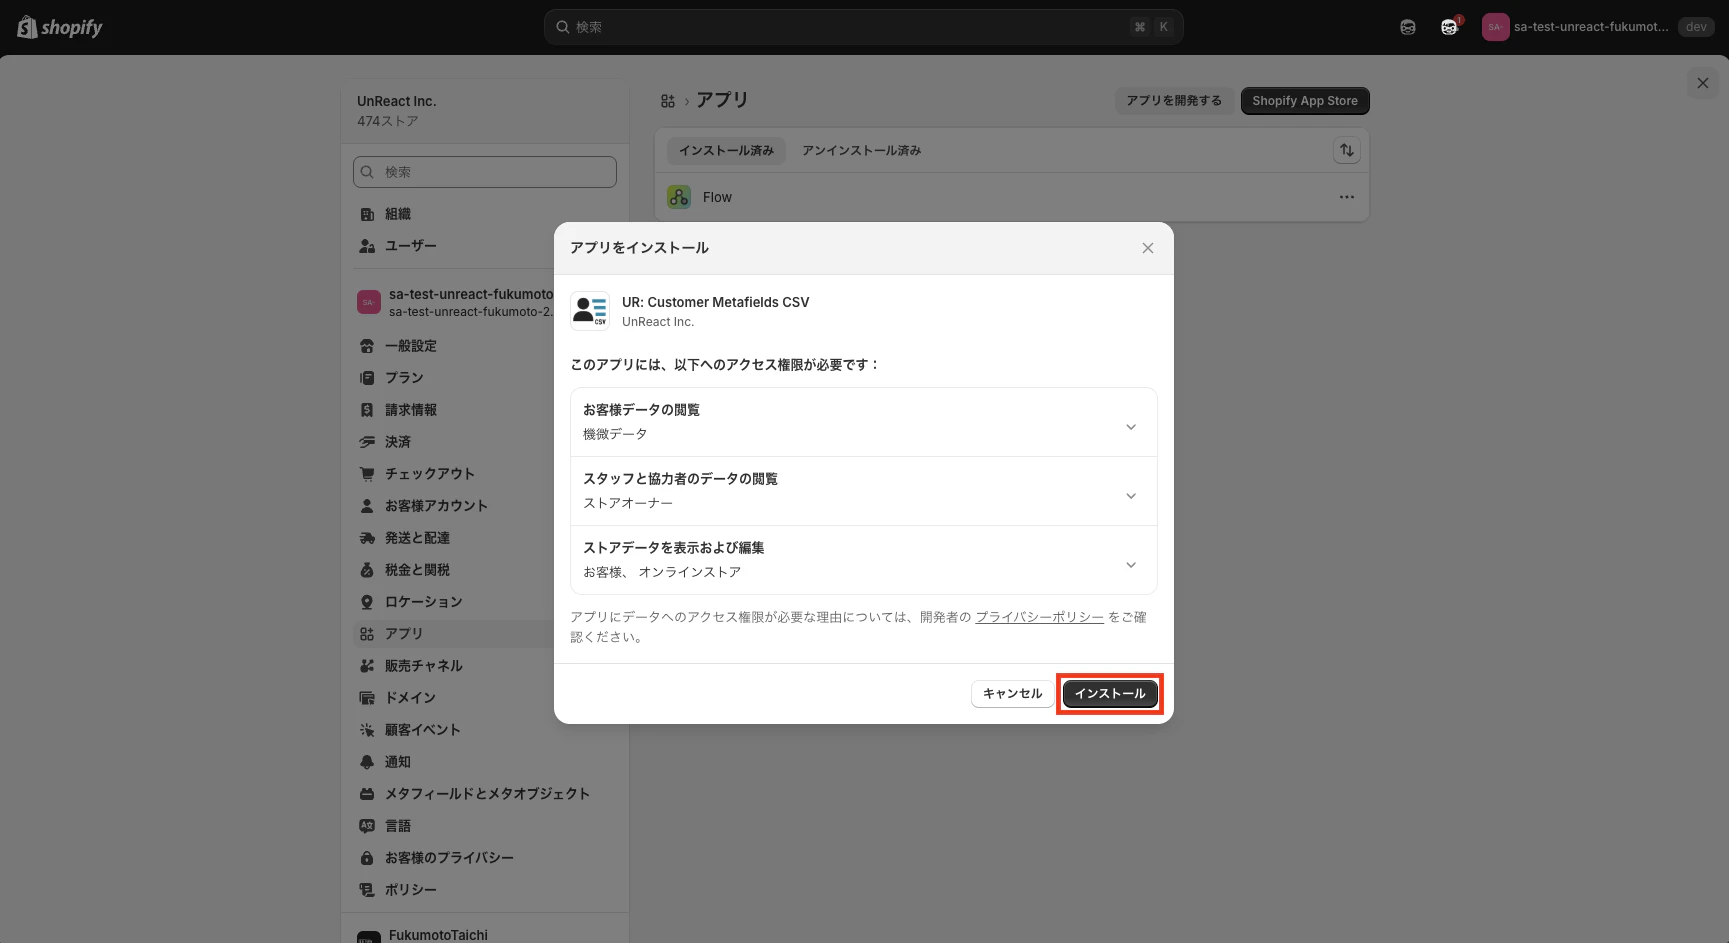Click the dev badge in top bar
Screen dimensions: 1729x943
tap(1696, 27)
